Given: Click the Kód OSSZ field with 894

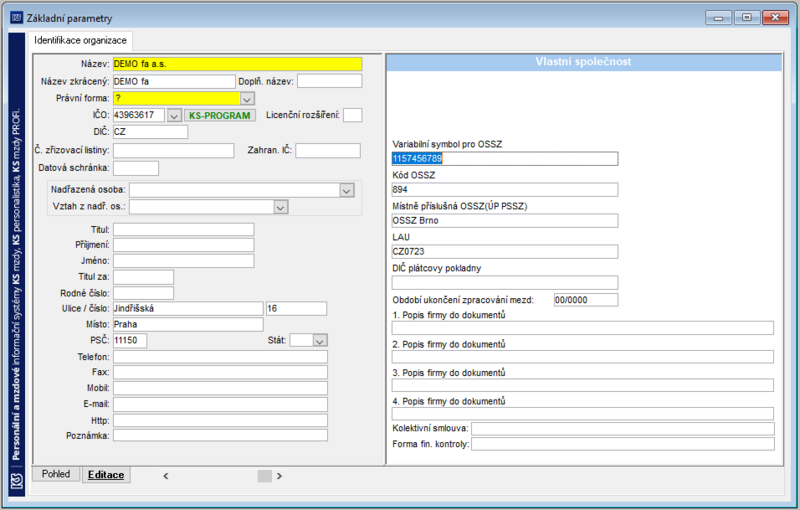Looking at the screenshot, I should coord(505,190).
